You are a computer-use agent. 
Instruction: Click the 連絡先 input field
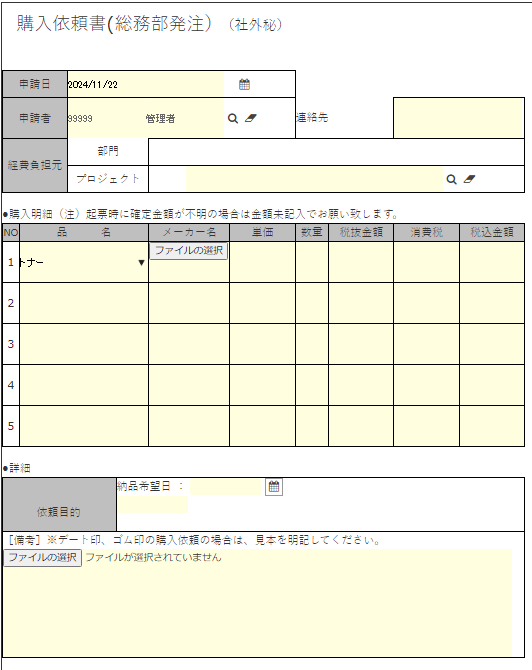tap(459, 118)
